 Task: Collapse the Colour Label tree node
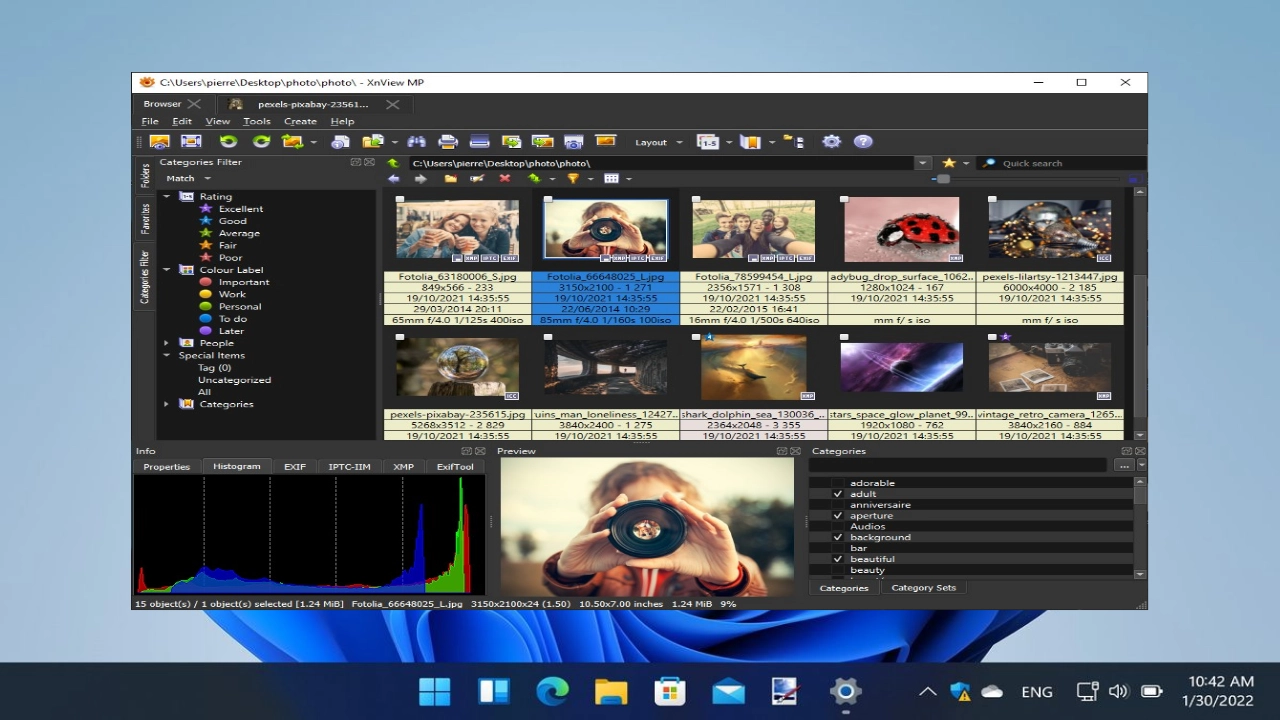coord(167,270)
